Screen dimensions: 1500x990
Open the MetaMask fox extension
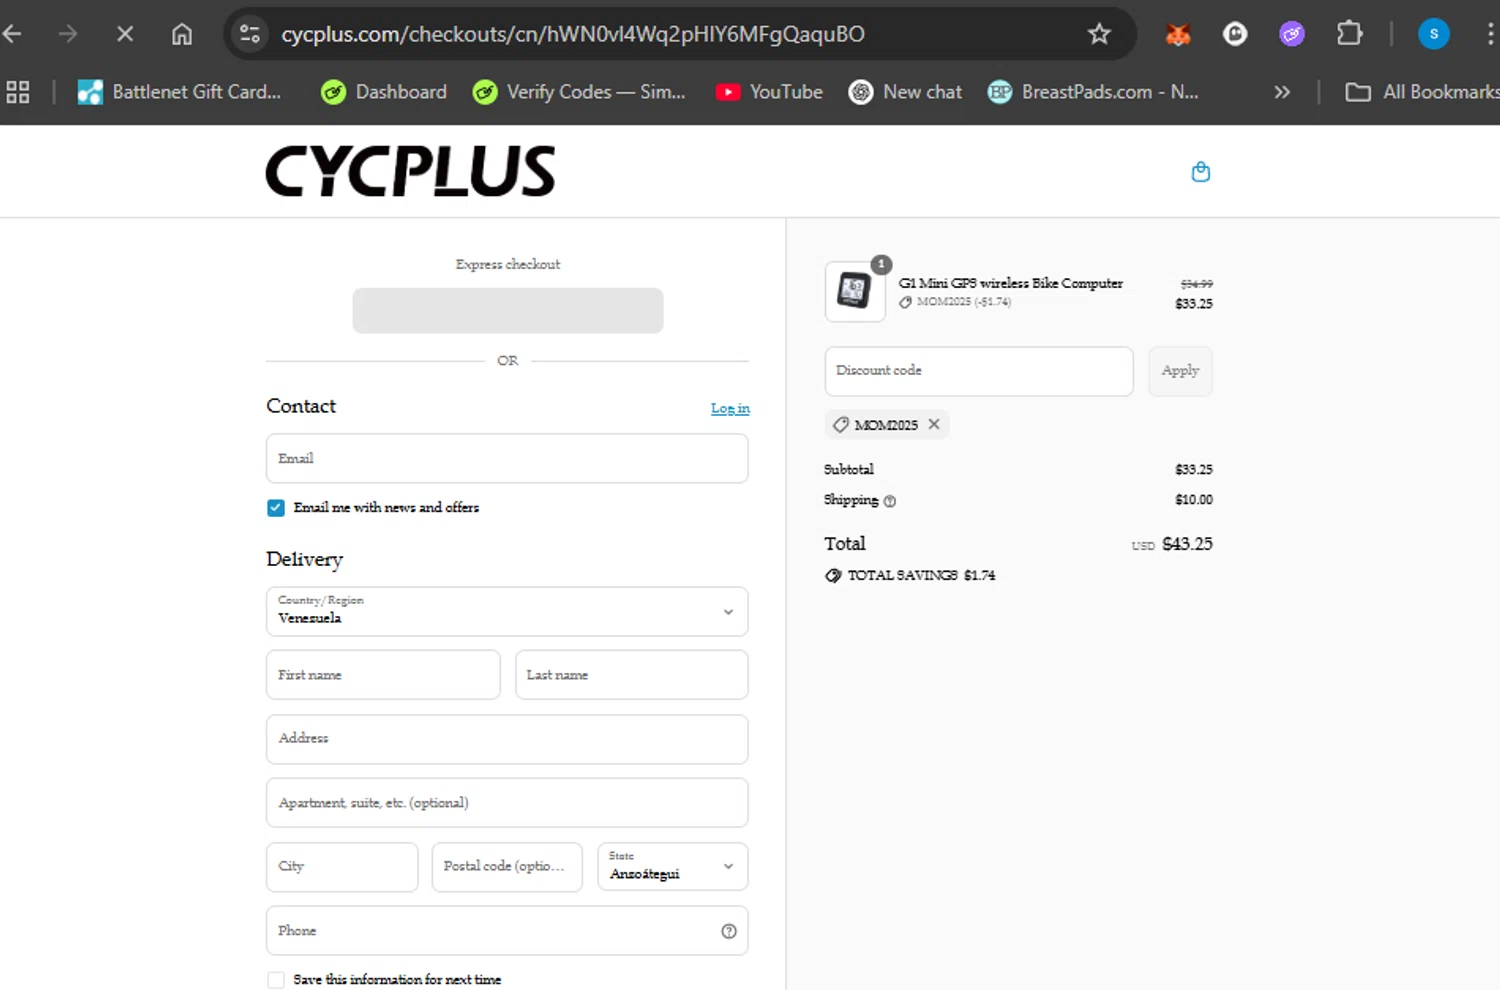[1178, 34]
